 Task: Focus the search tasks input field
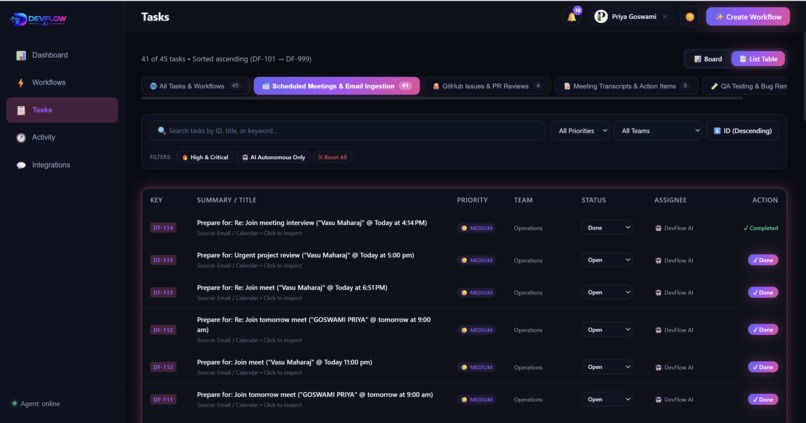tap(347, 131)
